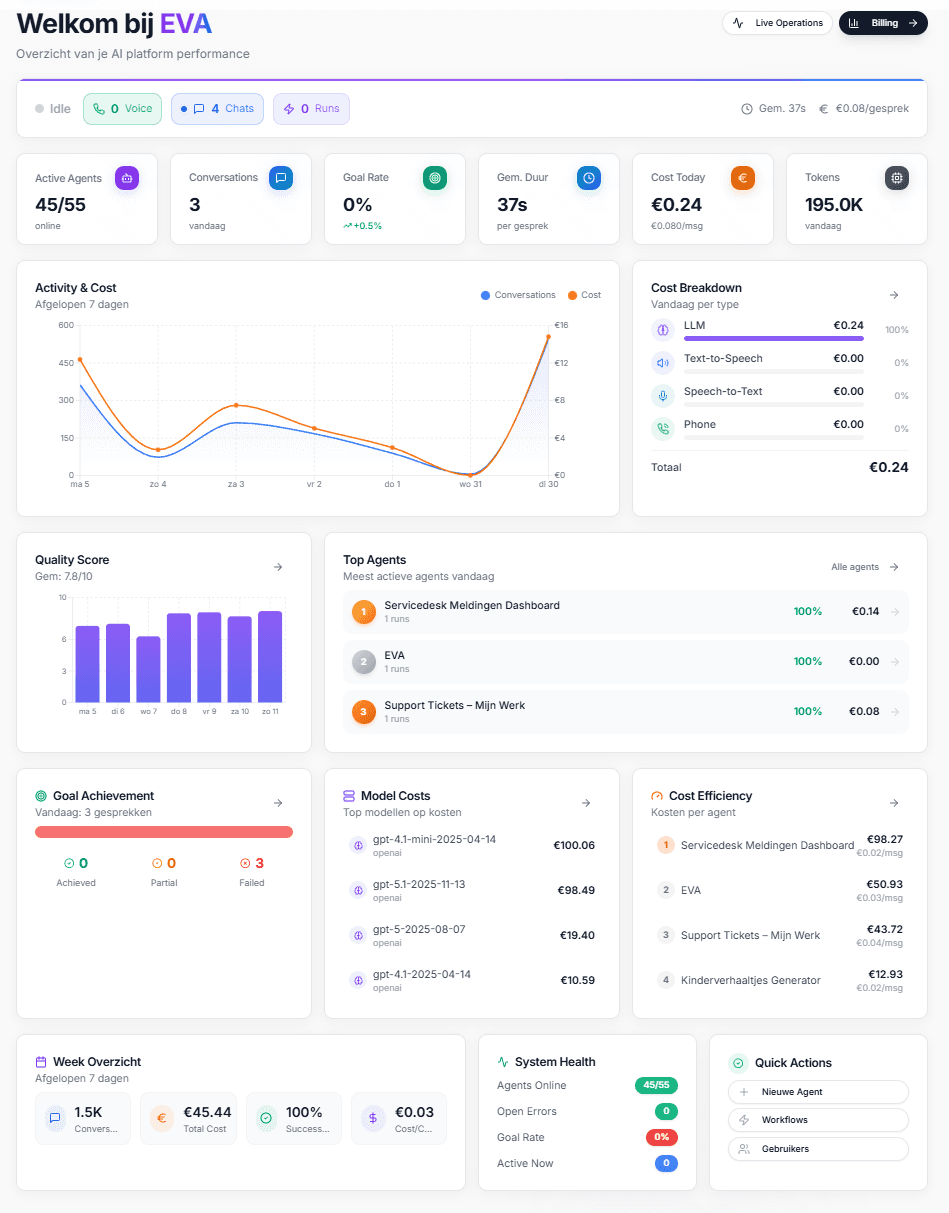Open the Billing page
The width and height of the screenshot is (949, 1213).
[883, 23]
